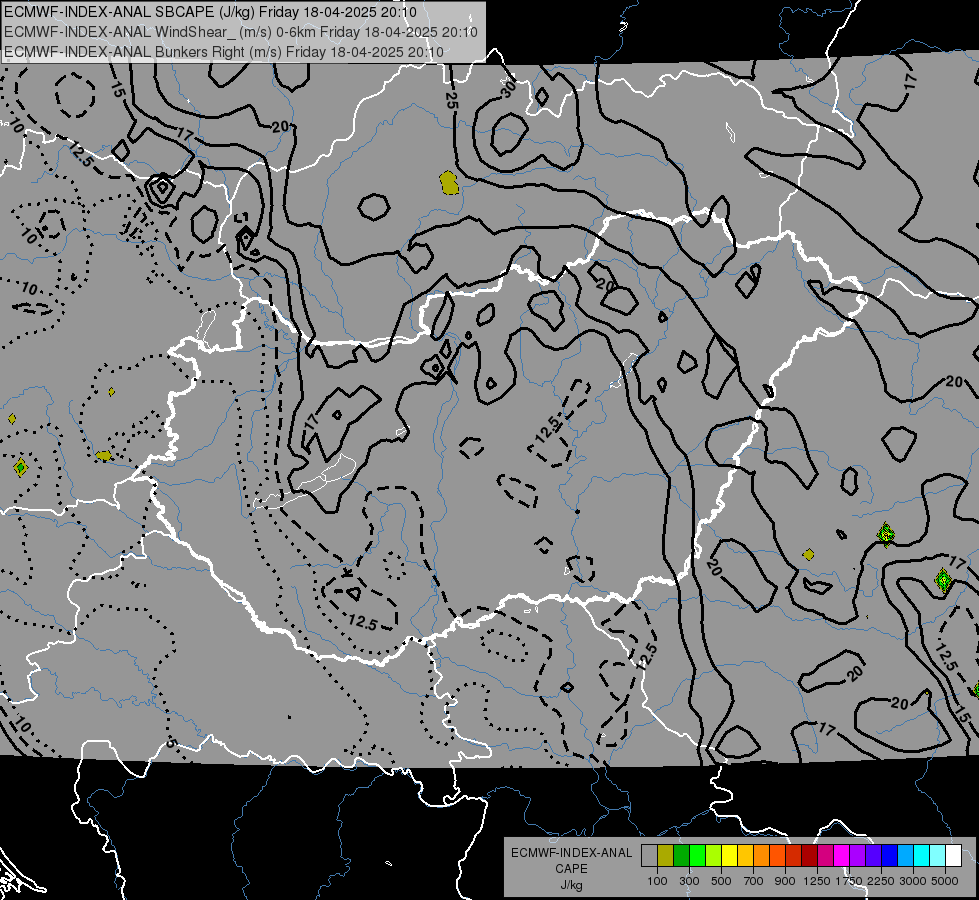
Task: Click the SBCAPE title line in header
Action: (x=210, y=12)
